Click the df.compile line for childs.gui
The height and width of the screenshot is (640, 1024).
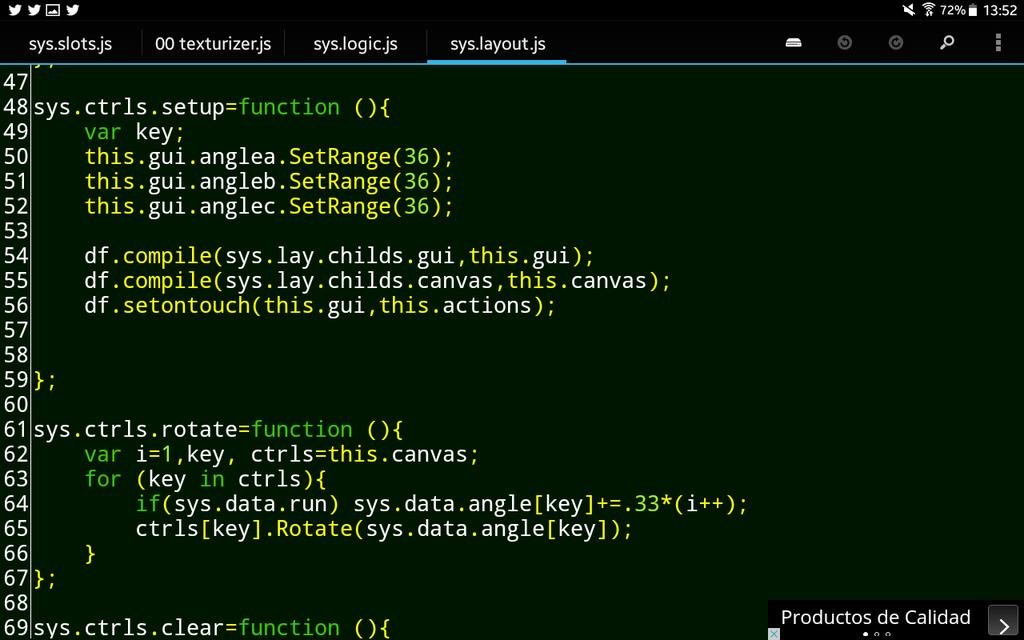click(x=339, y=256)
